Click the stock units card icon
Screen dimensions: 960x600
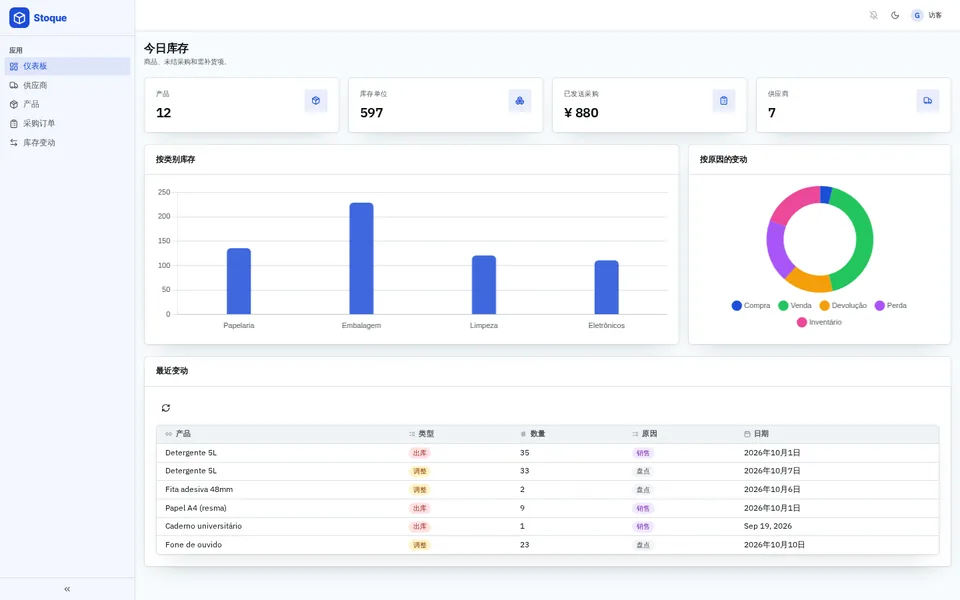pos(520,100)
